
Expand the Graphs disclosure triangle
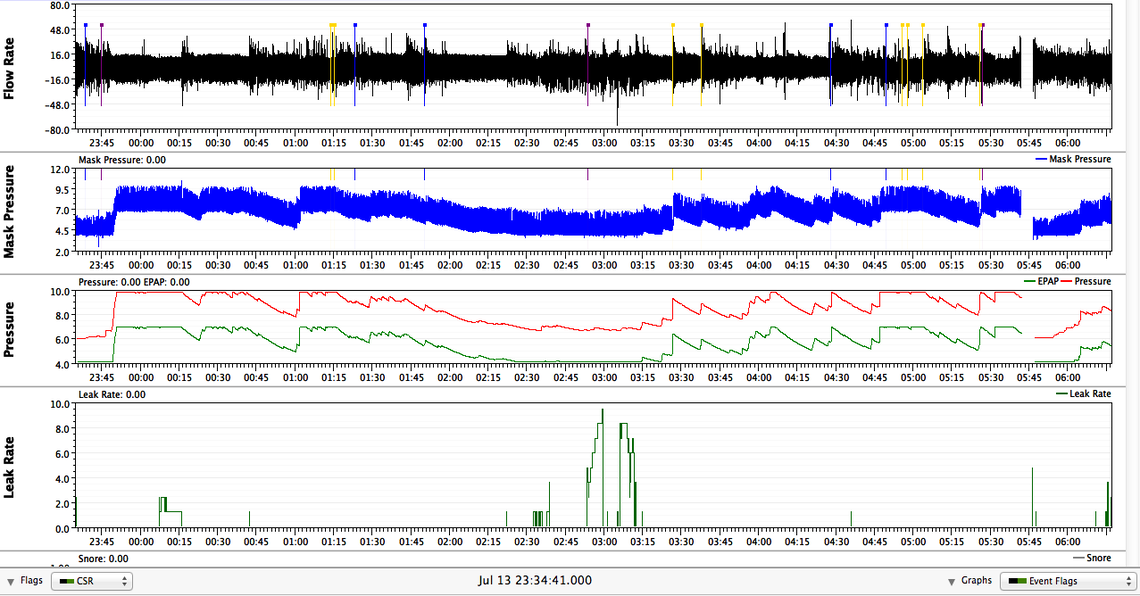952,582
